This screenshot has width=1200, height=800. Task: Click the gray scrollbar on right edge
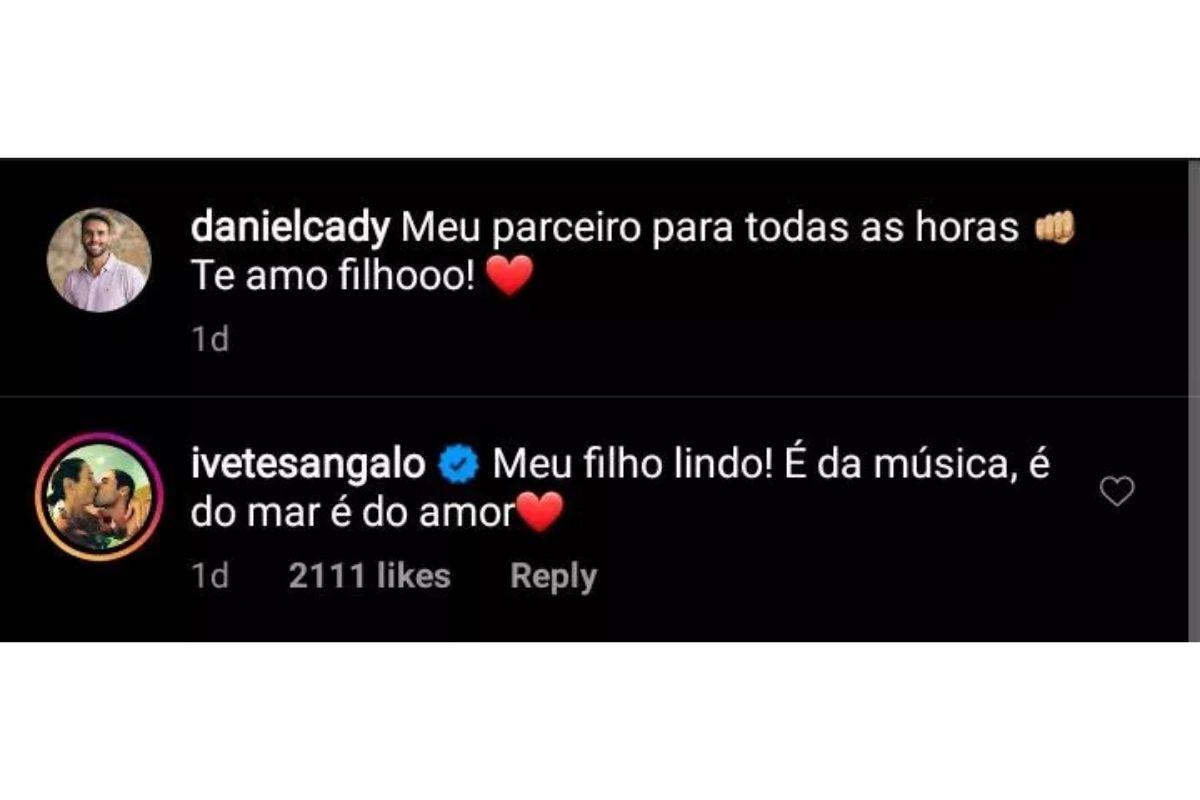tap(1194, 400)
